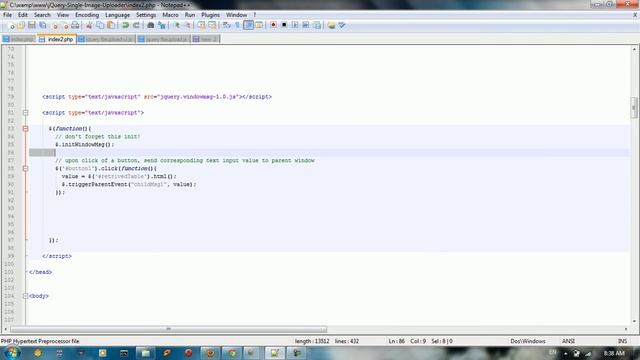Click the taskbar clock showing 8:38 AM
Viewport: 640px width, 360px height.
pos(614,353)
